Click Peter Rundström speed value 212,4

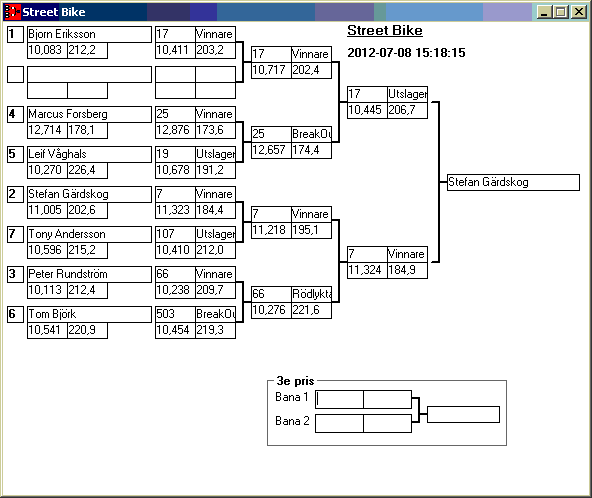88,290
